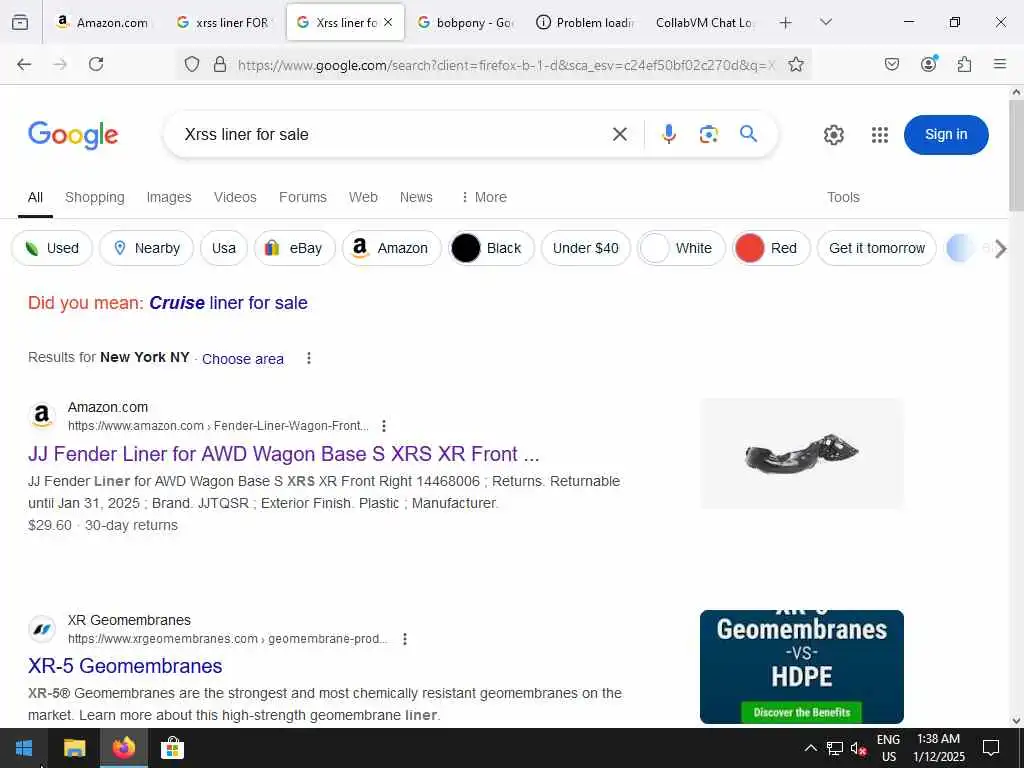The image size is (1024, 768).
Task: Open the Extensions puzzle icon
Action: [965, 64]
